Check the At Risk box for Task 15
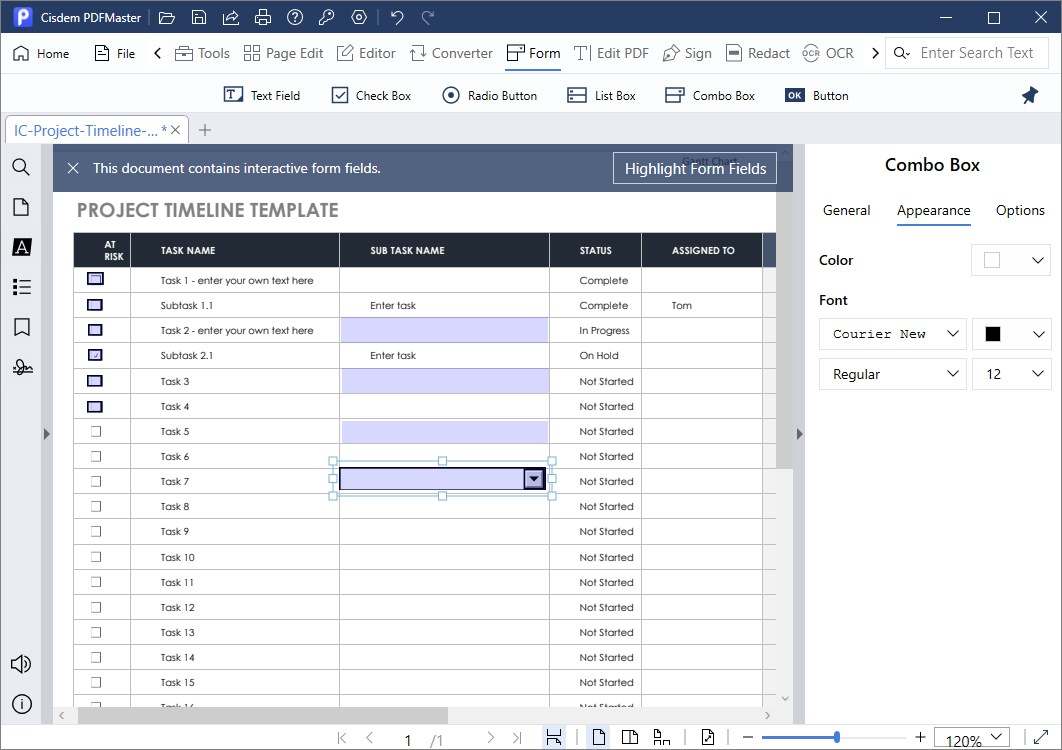Image resolution: width=1062 pixels, height=750 pixels. pyautogui.click(x=95, y=682)
